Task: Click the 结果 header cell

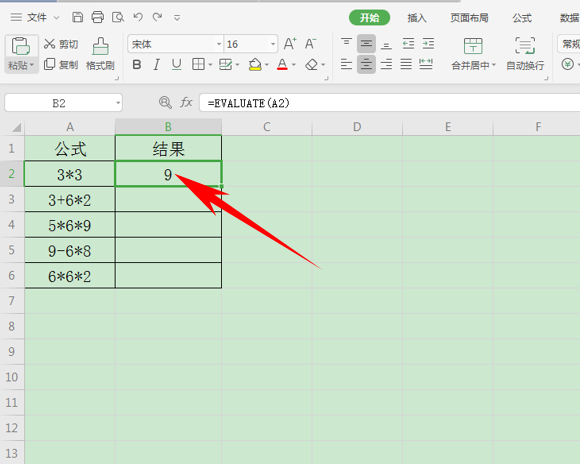Action: click(168, 149)
